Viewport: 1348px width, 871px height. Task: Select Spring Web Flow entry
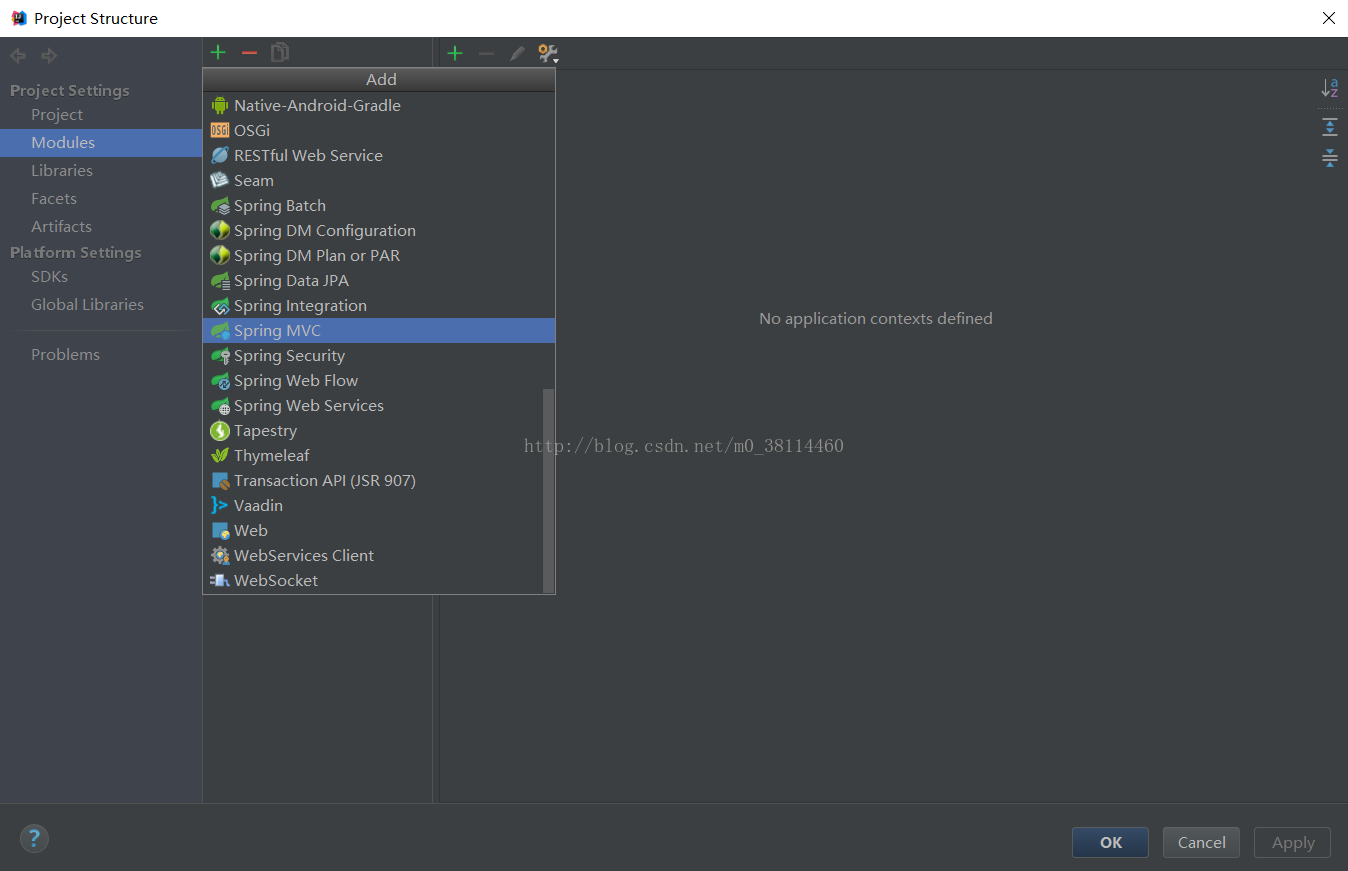point(374,380)
